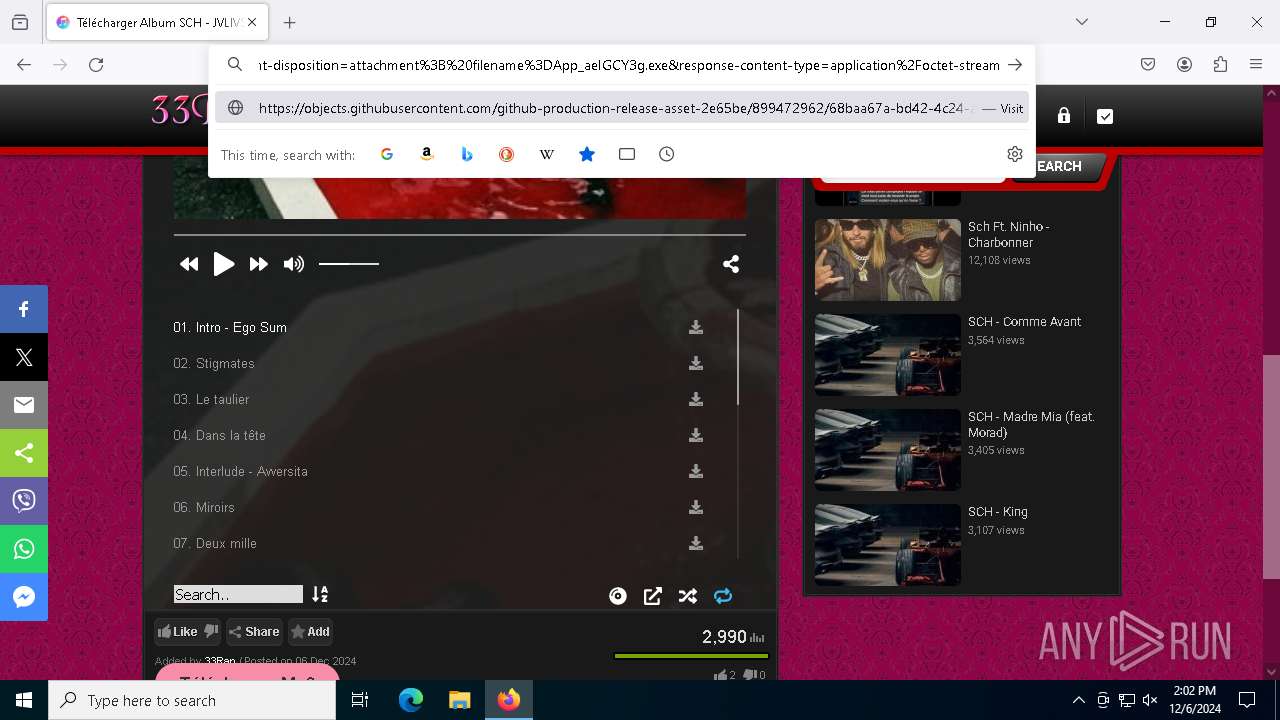This screenshot has height=720, width=1280.
Task: Open SCH - King link
Action: (x=998, y=512)
